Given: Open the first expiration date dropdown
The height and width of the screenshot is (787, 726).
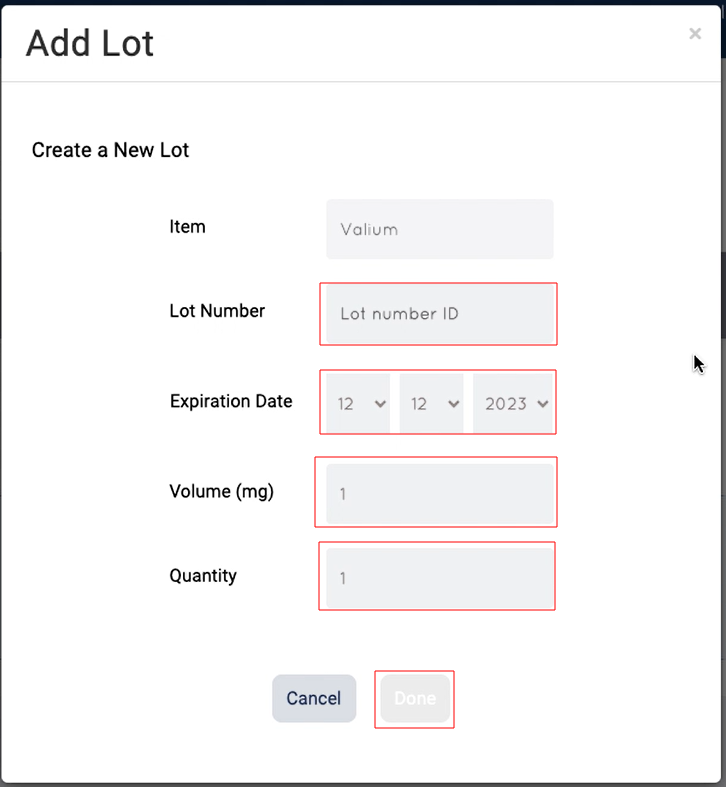Looking at the screenshot, I should point(358,404).
